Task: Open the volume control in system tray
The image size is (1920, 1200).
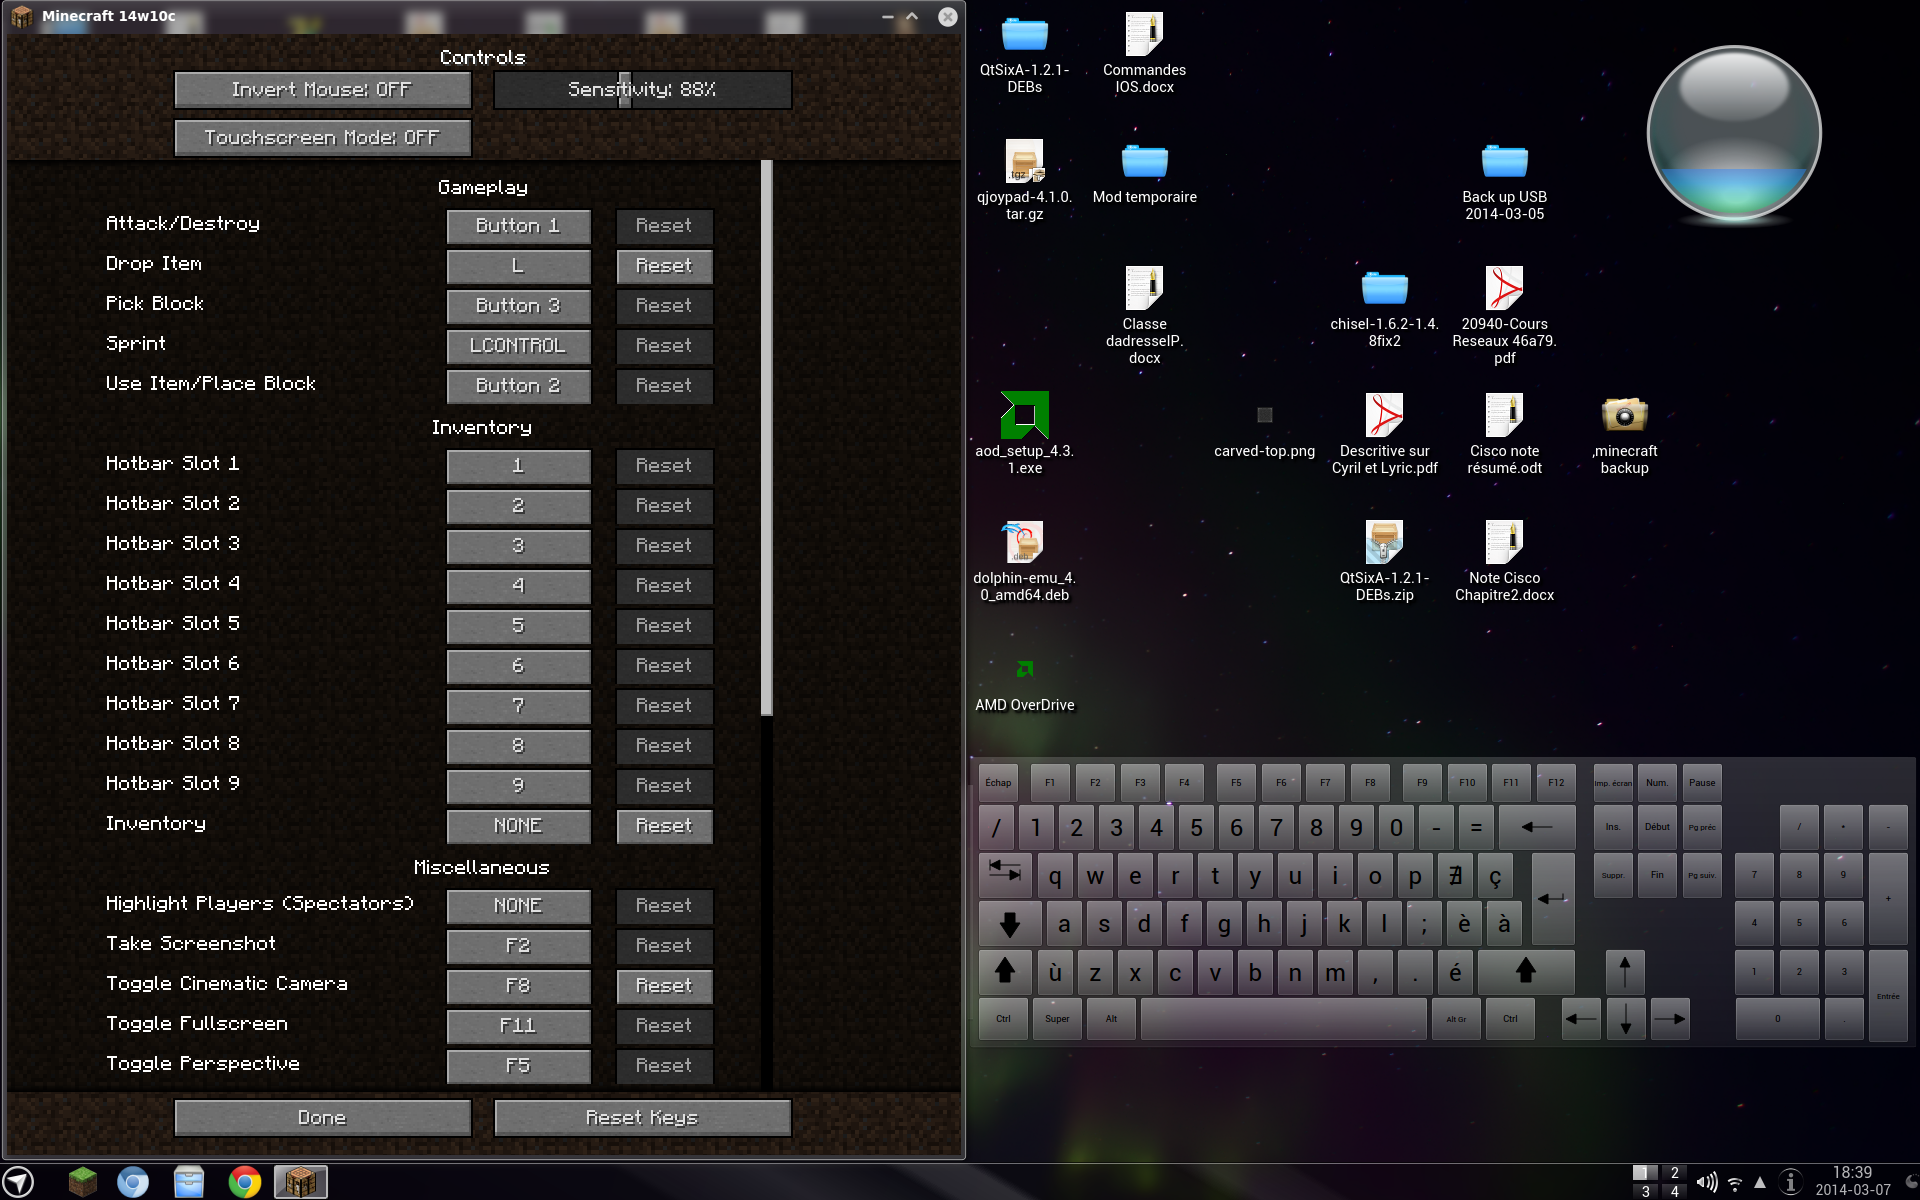Action: coord(1706,1182)
